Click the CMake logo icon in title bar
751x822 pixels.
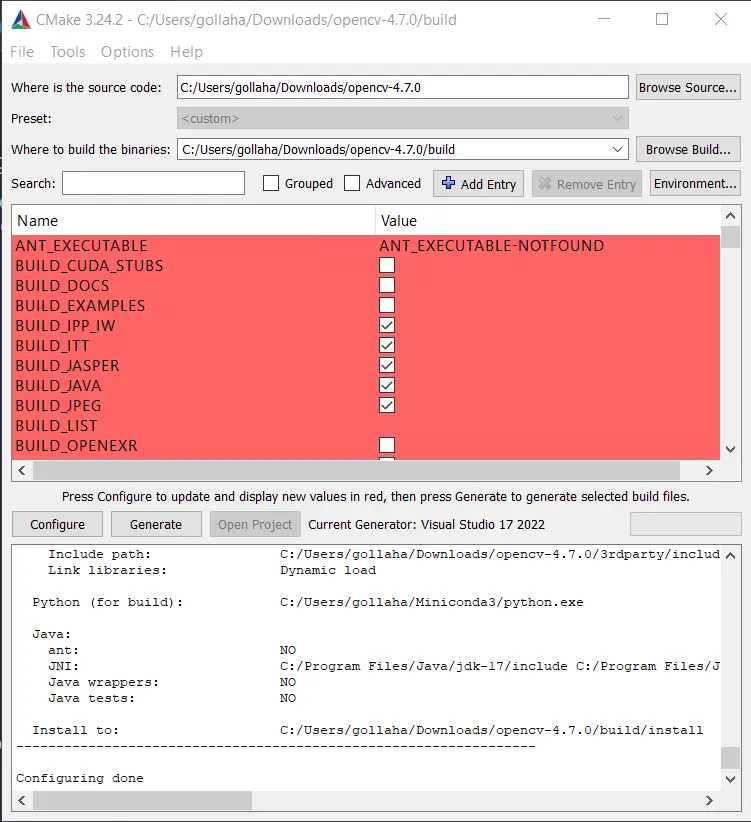pos(21,20)
